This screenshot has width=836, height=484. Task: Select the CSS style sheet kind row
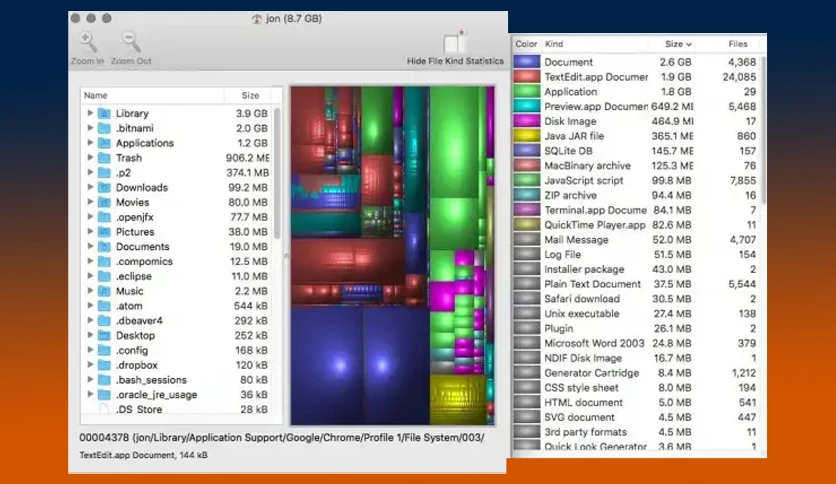[x=636, y=388]
